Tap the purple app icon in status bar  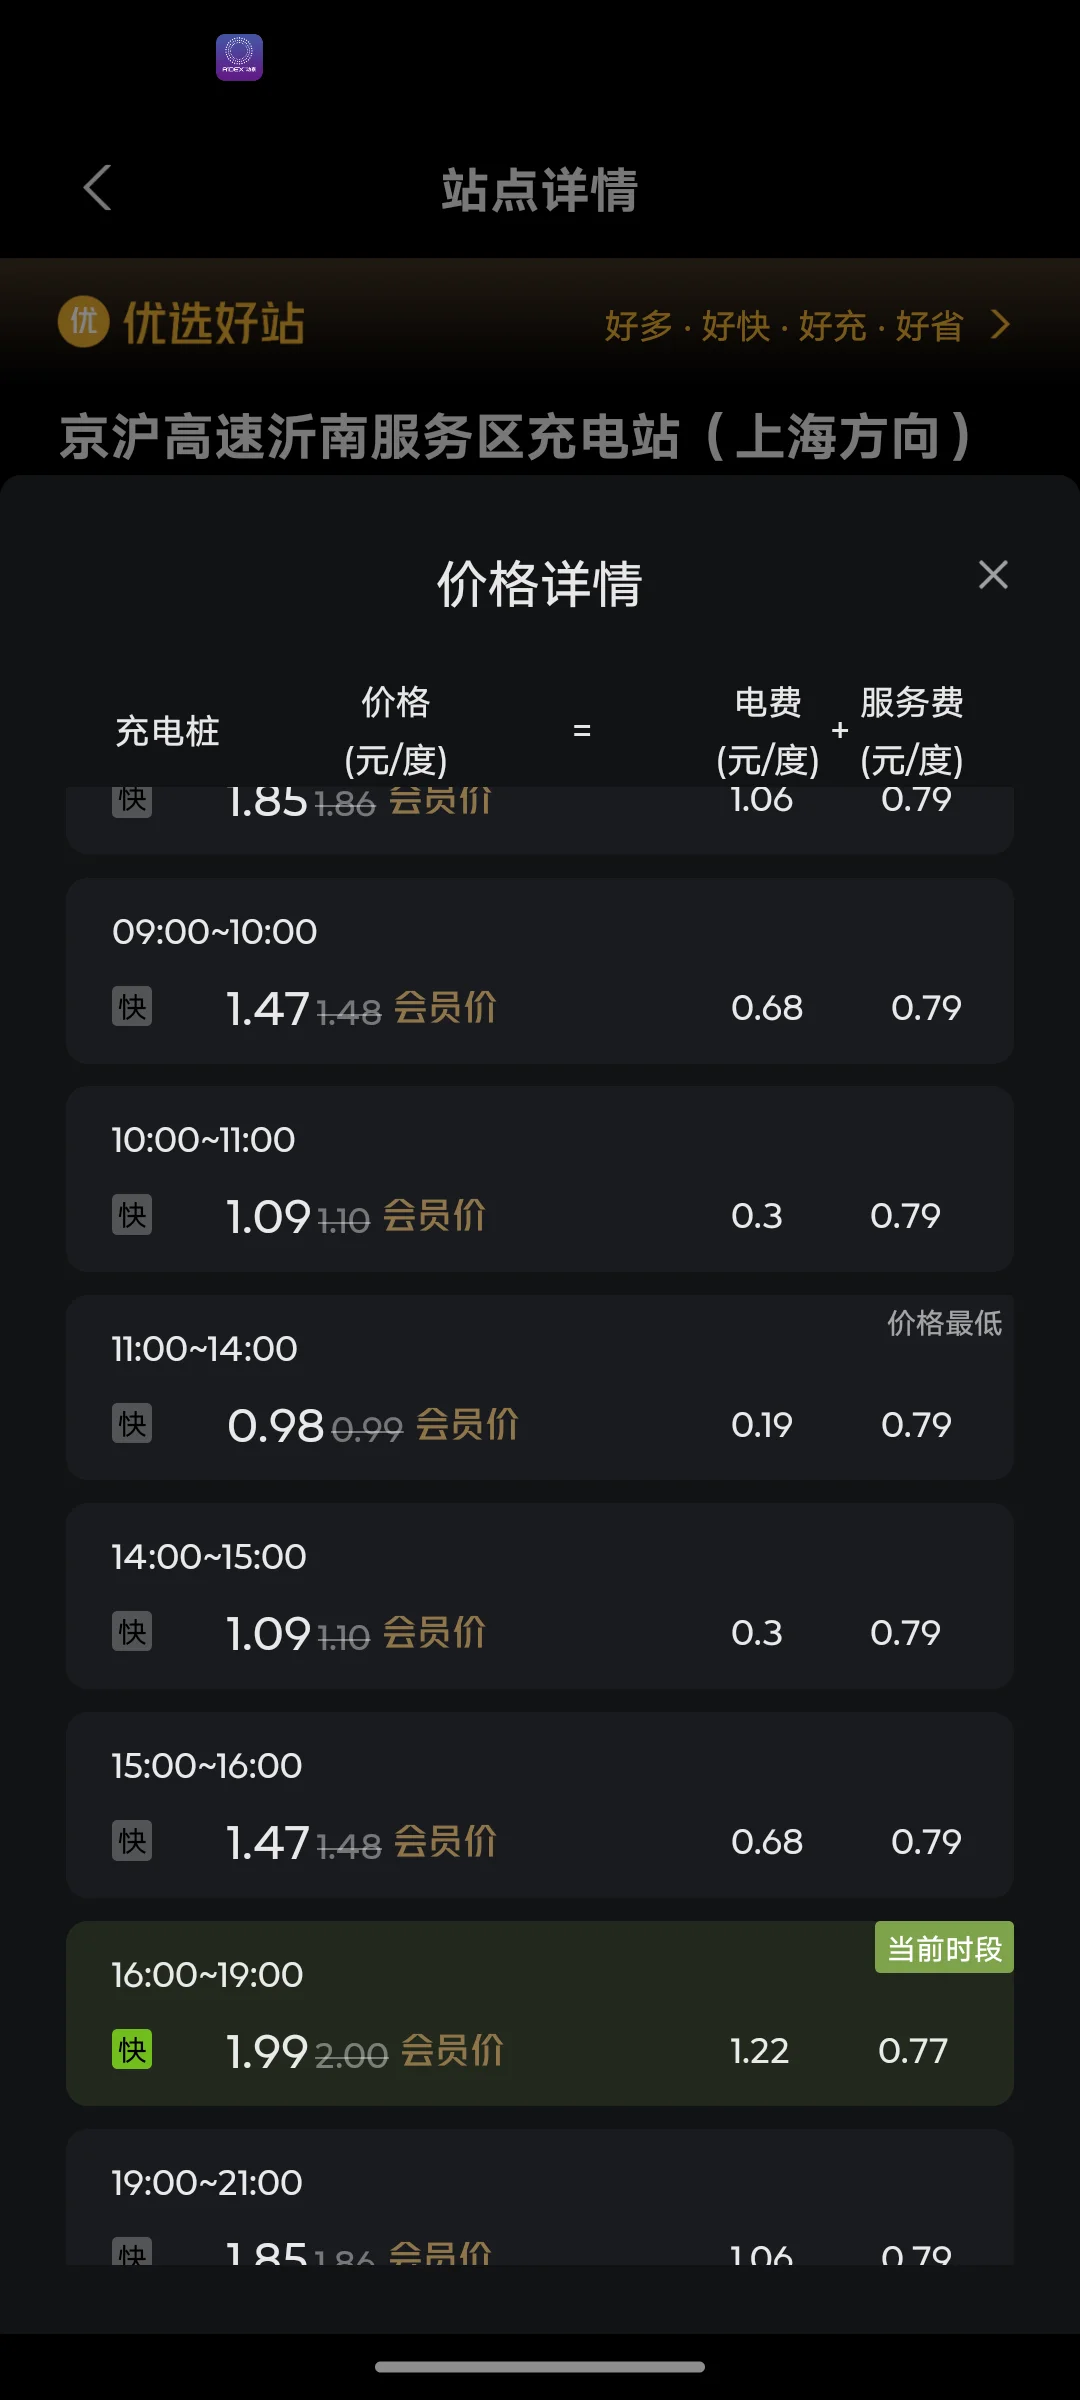pyautogui.click(x=239, y=57)
